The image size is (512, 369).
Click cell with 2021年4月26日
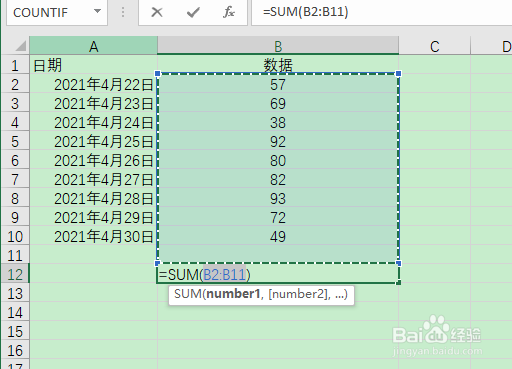[93, 160]
